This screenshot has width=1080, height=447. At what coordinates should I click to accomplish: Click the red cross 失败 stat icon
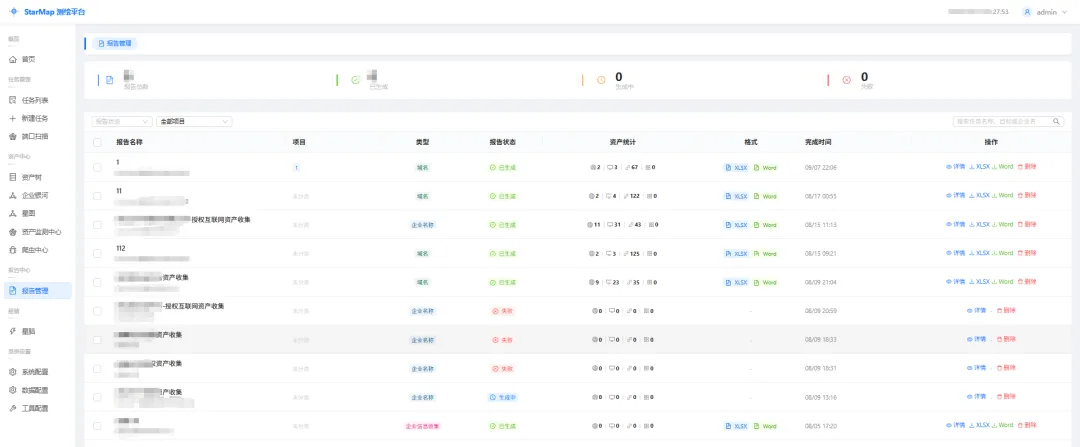click(x=847, y=80)
